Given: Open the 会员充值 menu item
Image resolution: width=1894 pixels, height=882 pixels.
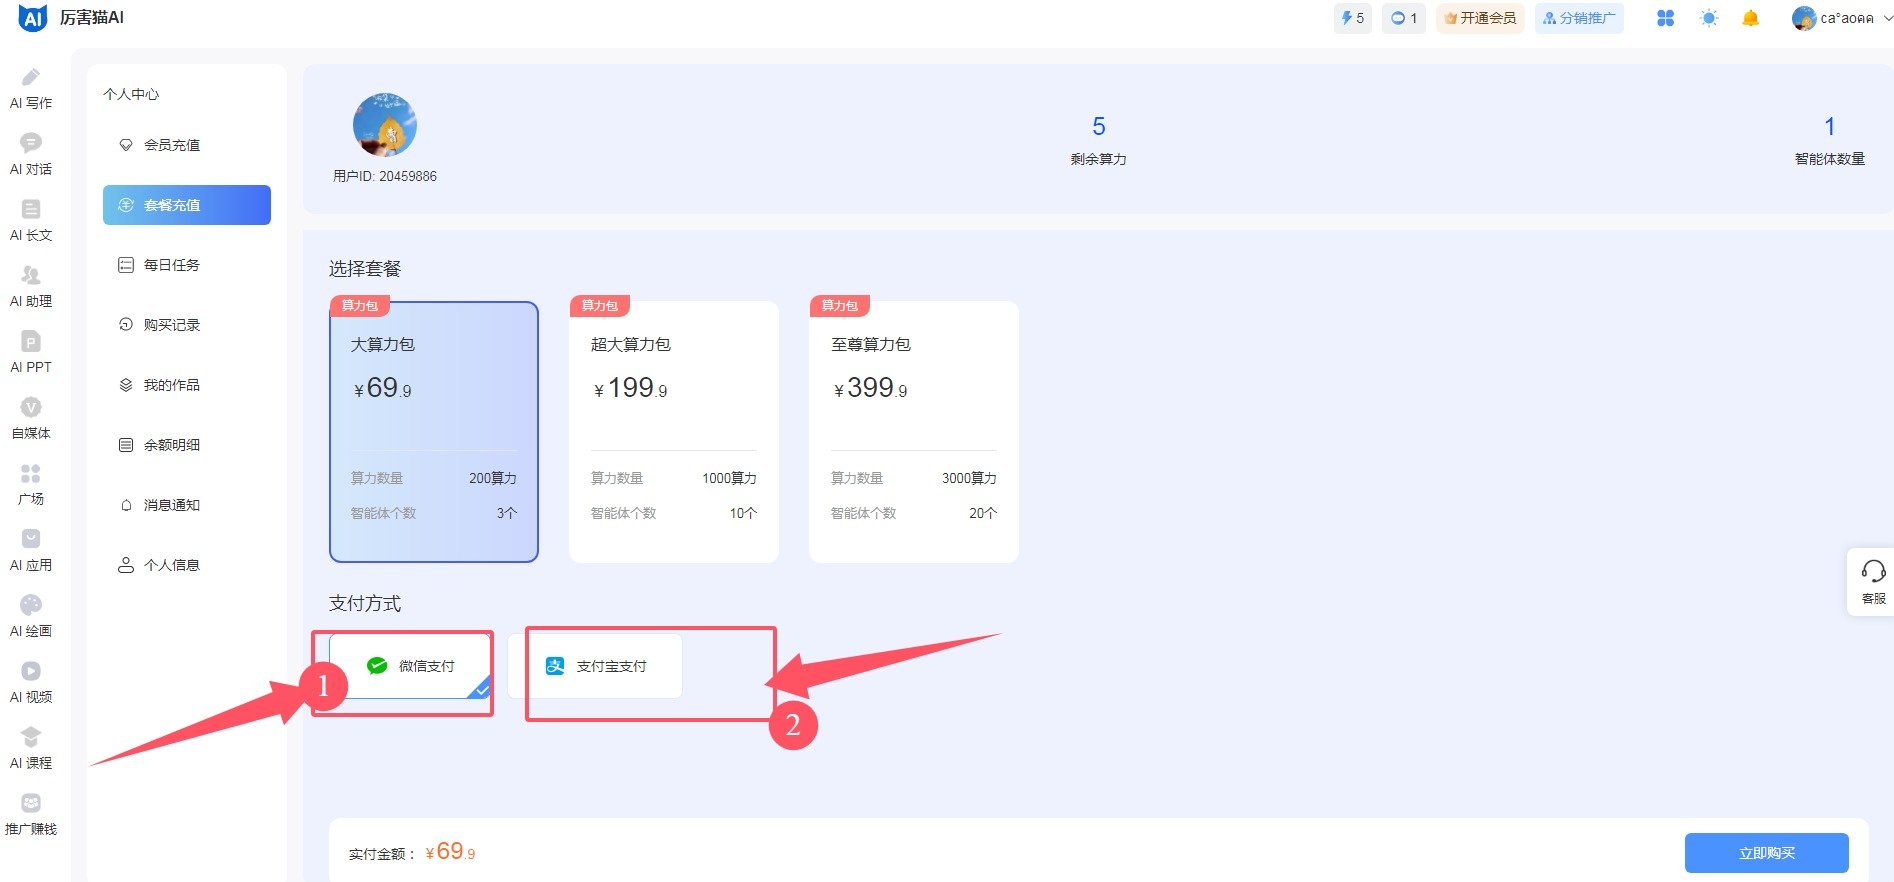Looking at the screenshot, I should [x=172, y=145].
